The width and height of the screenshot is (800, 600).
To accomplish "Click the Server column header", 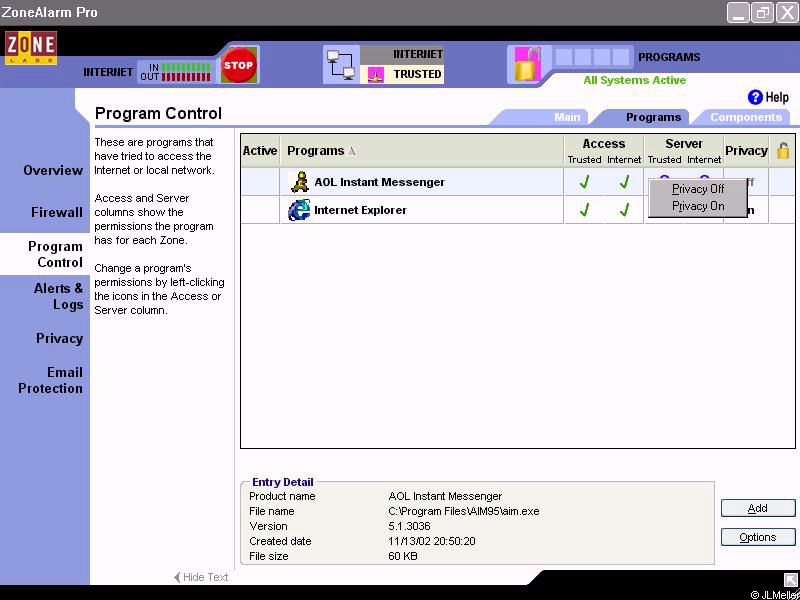I will (684, 144).
